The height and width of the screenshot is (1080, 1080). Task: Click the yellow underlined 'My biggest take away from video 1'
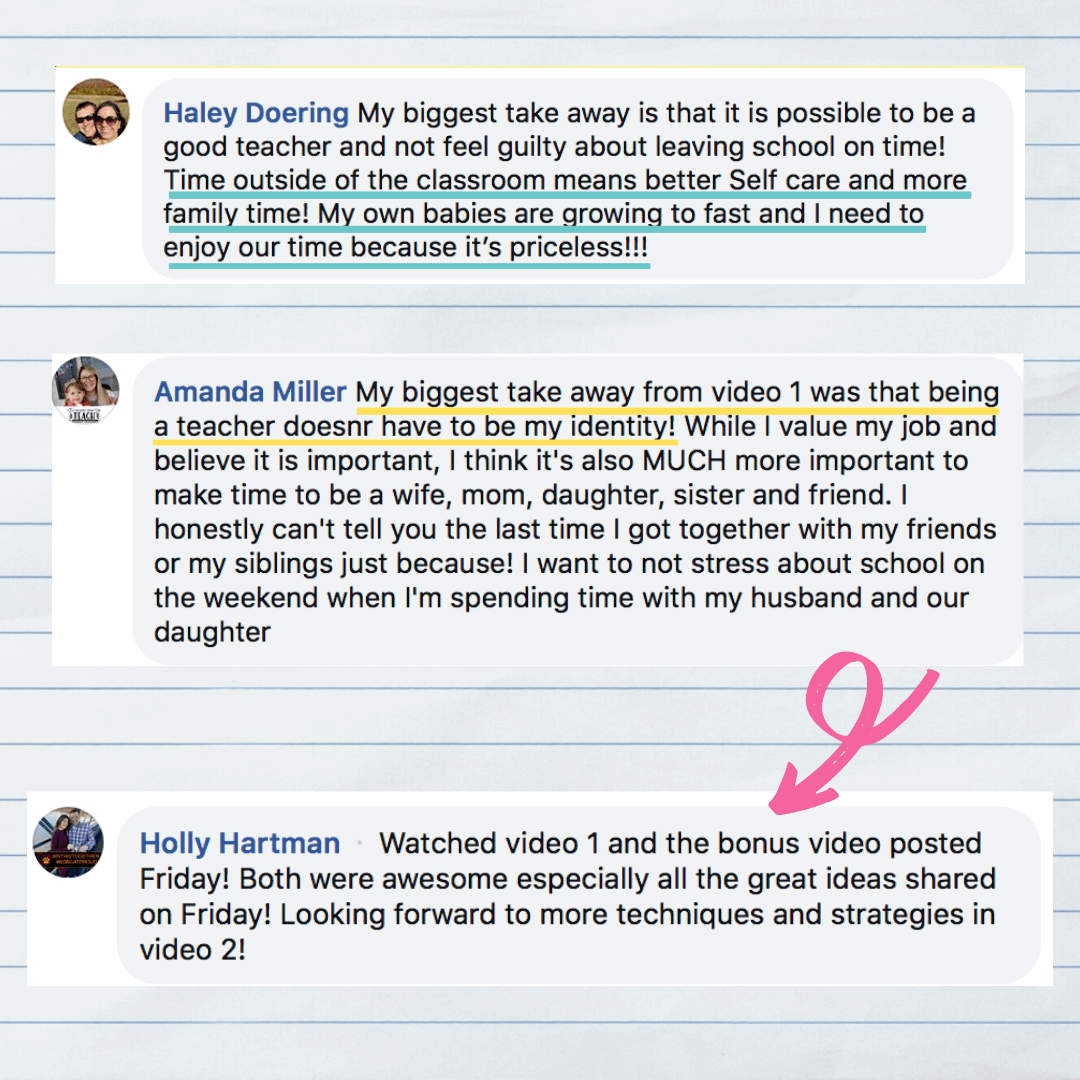click(x=579, y=392)
